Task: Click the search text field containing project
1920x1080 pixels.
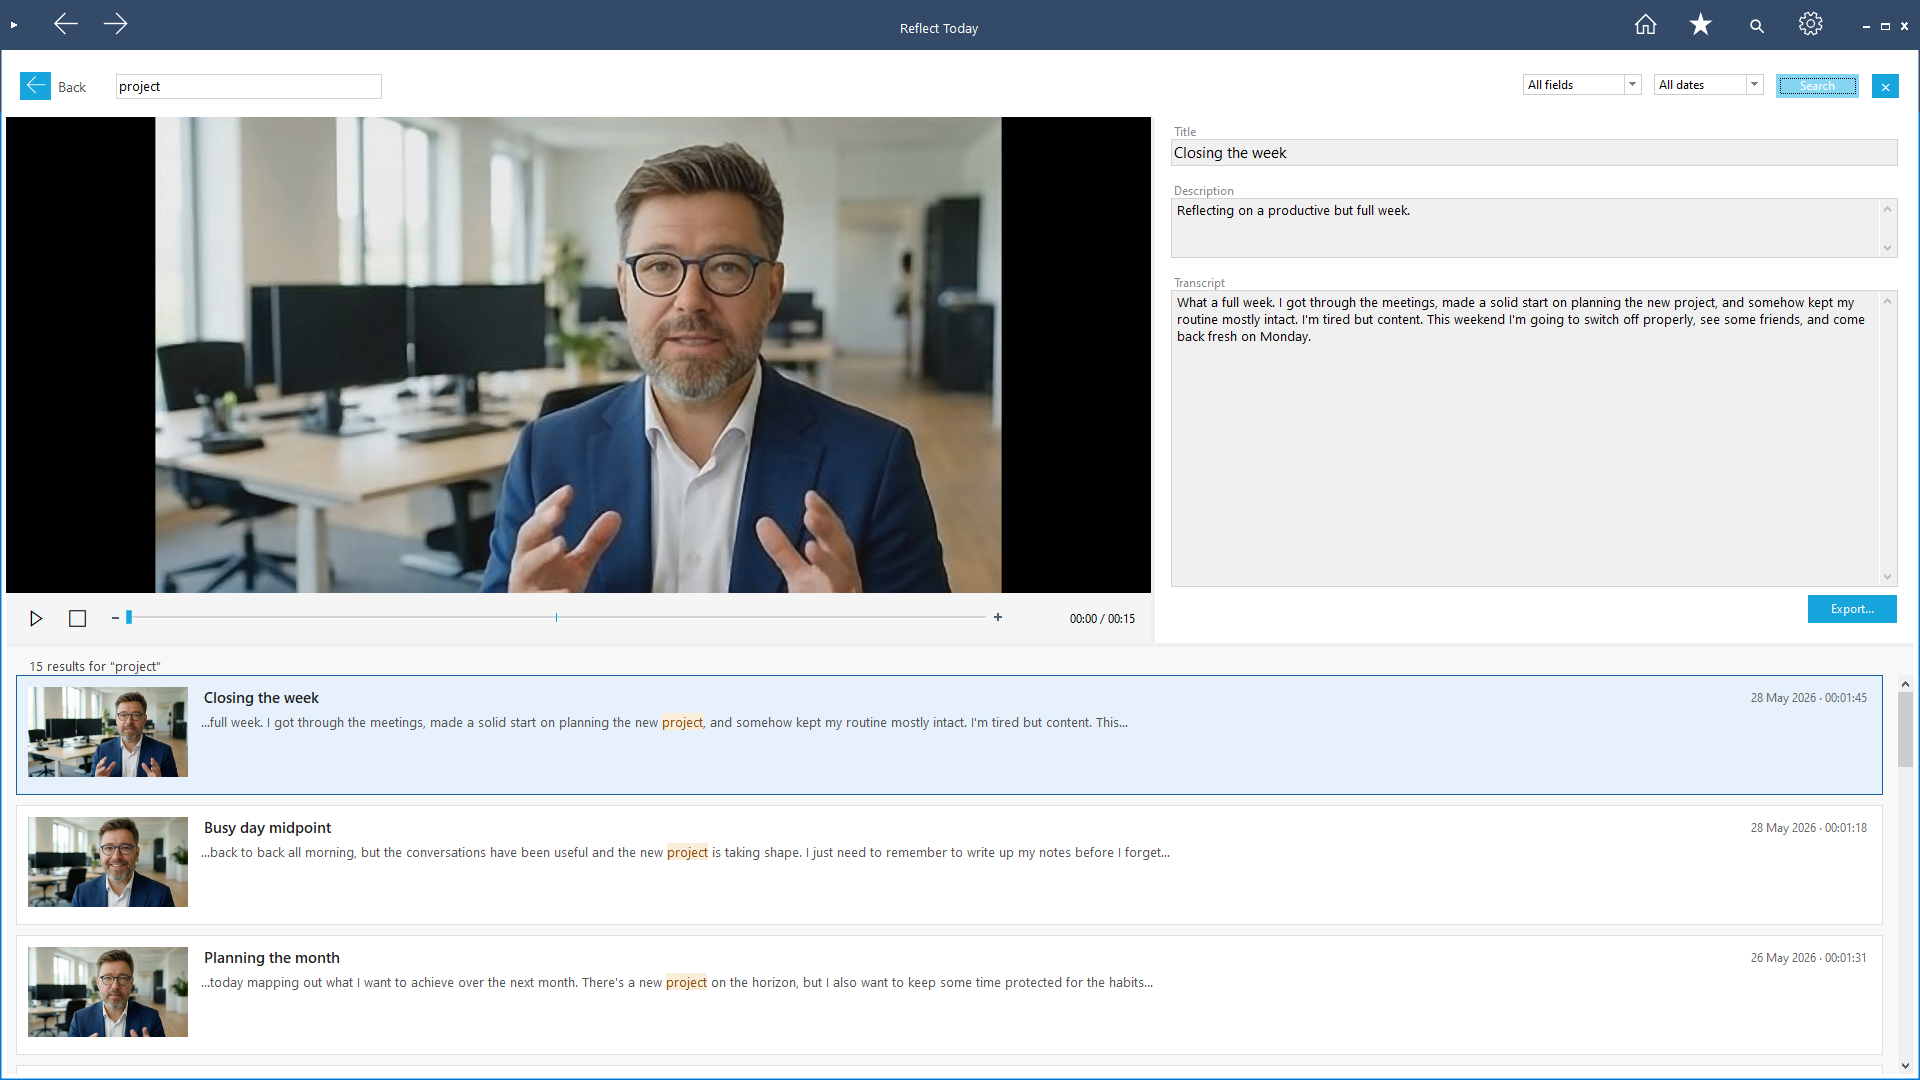Action: point(248,86)
